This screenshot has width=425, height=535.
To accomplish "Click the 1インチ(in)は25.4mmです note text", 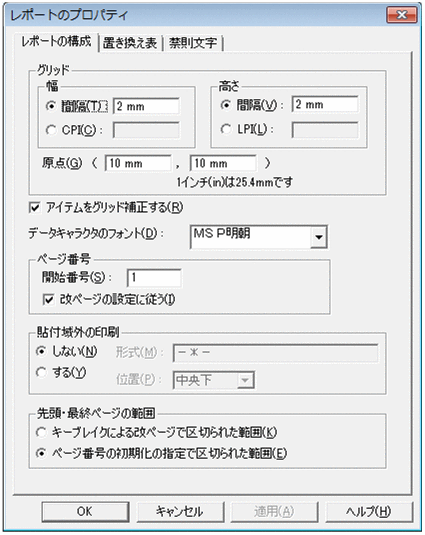I will (235, 182).
